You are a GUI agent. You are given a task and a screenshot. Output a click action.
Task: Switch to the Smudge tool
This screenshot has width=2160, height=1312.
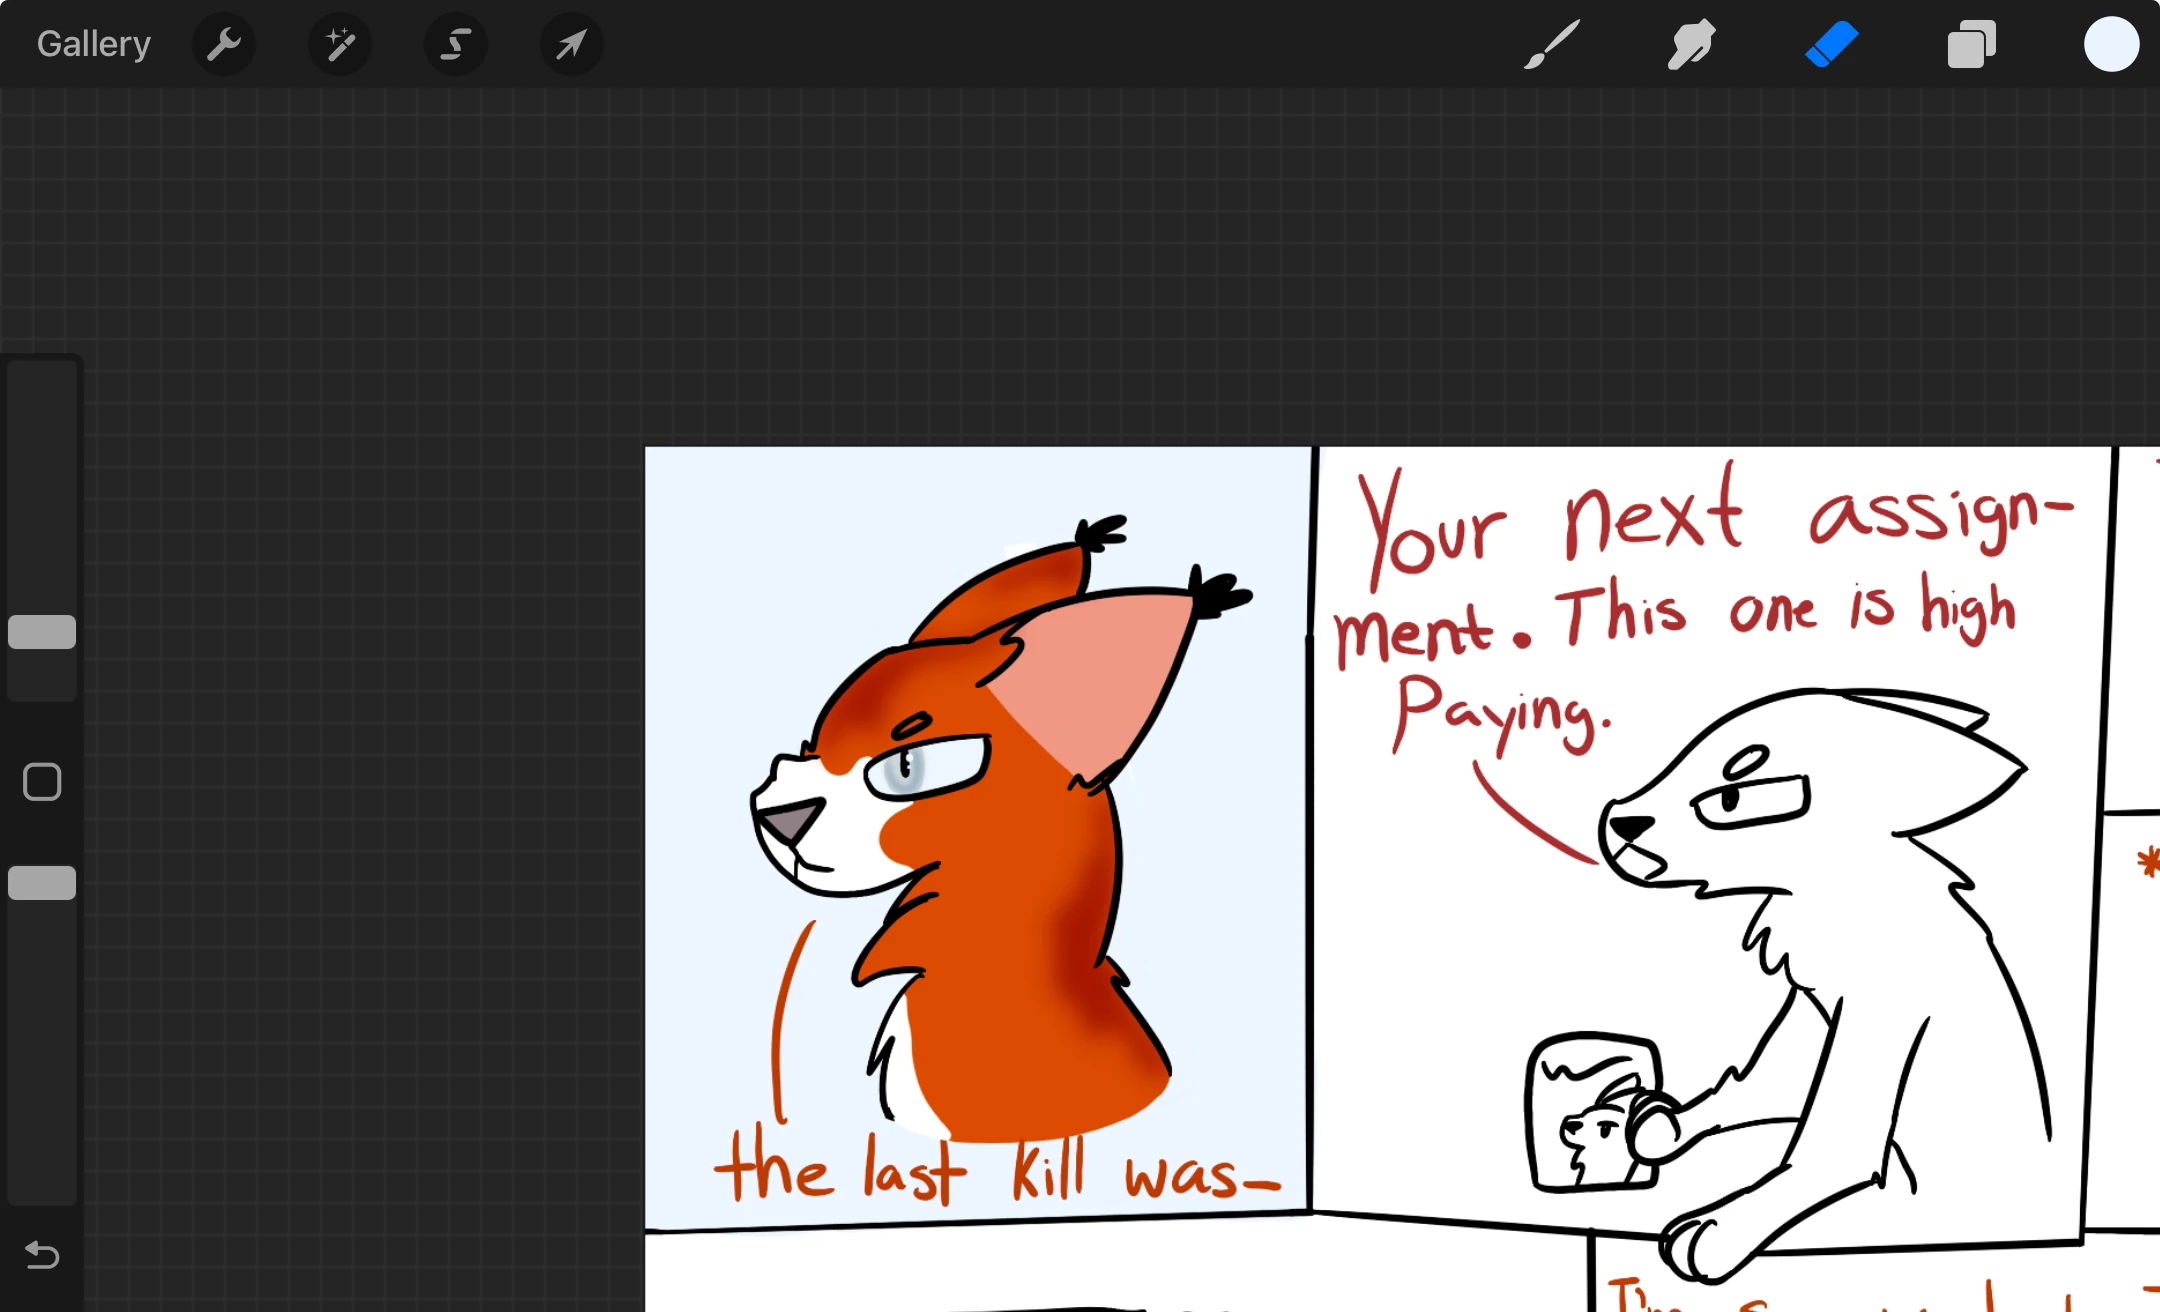1690,43
